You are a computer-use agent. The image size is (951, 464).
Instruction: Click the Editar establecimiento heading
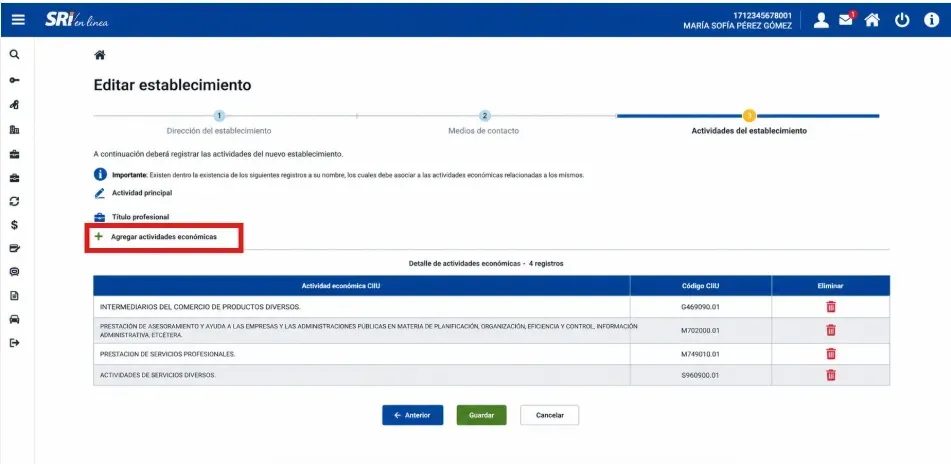click(172, 86)
